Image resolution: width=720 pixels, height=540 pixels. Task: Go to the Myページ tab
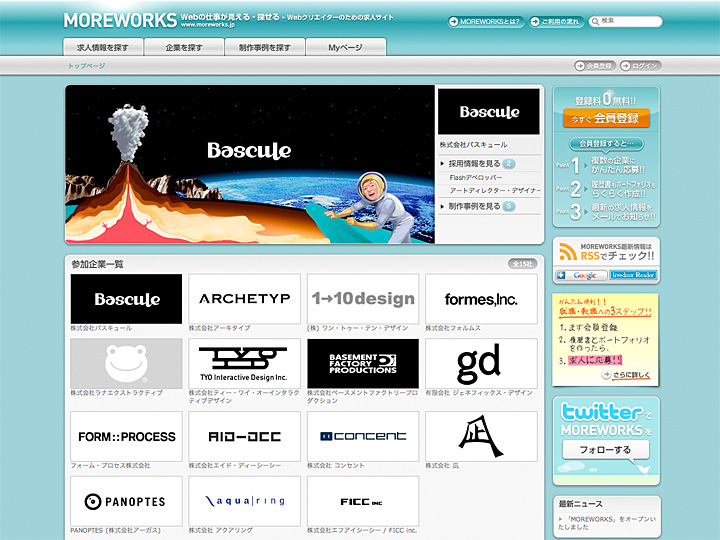click(345, 47)
